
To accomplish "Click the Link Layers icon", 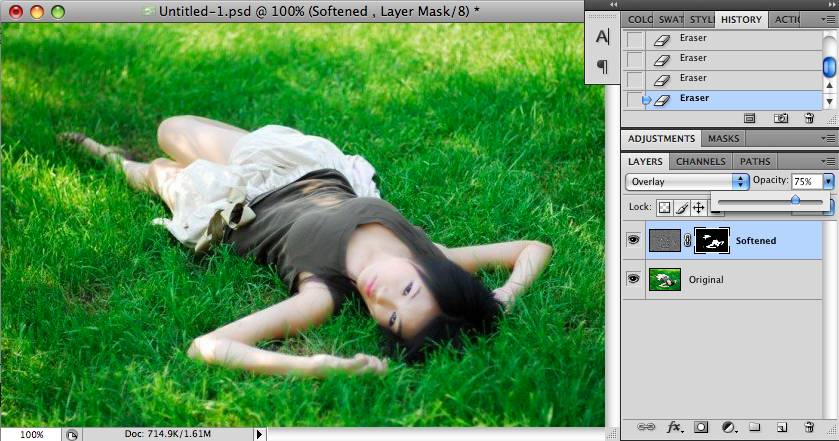I will pos(646,427).
